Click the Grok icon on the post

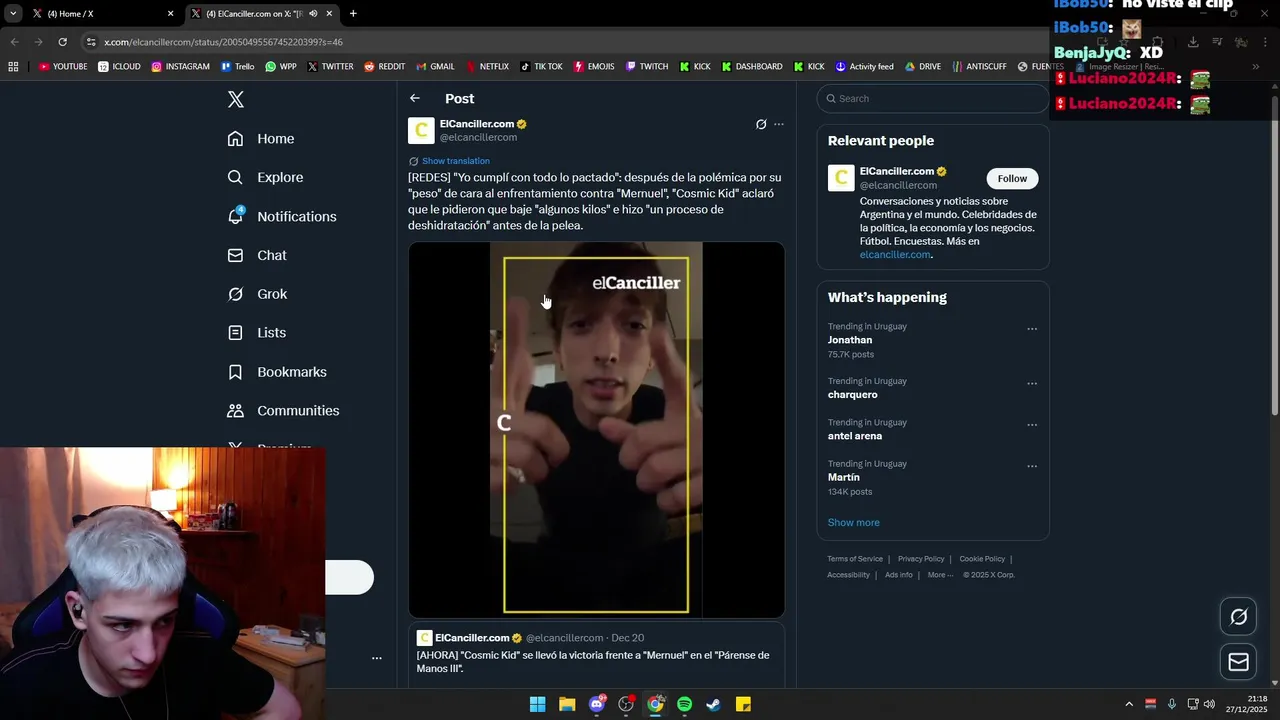click(x=761, y=124)
